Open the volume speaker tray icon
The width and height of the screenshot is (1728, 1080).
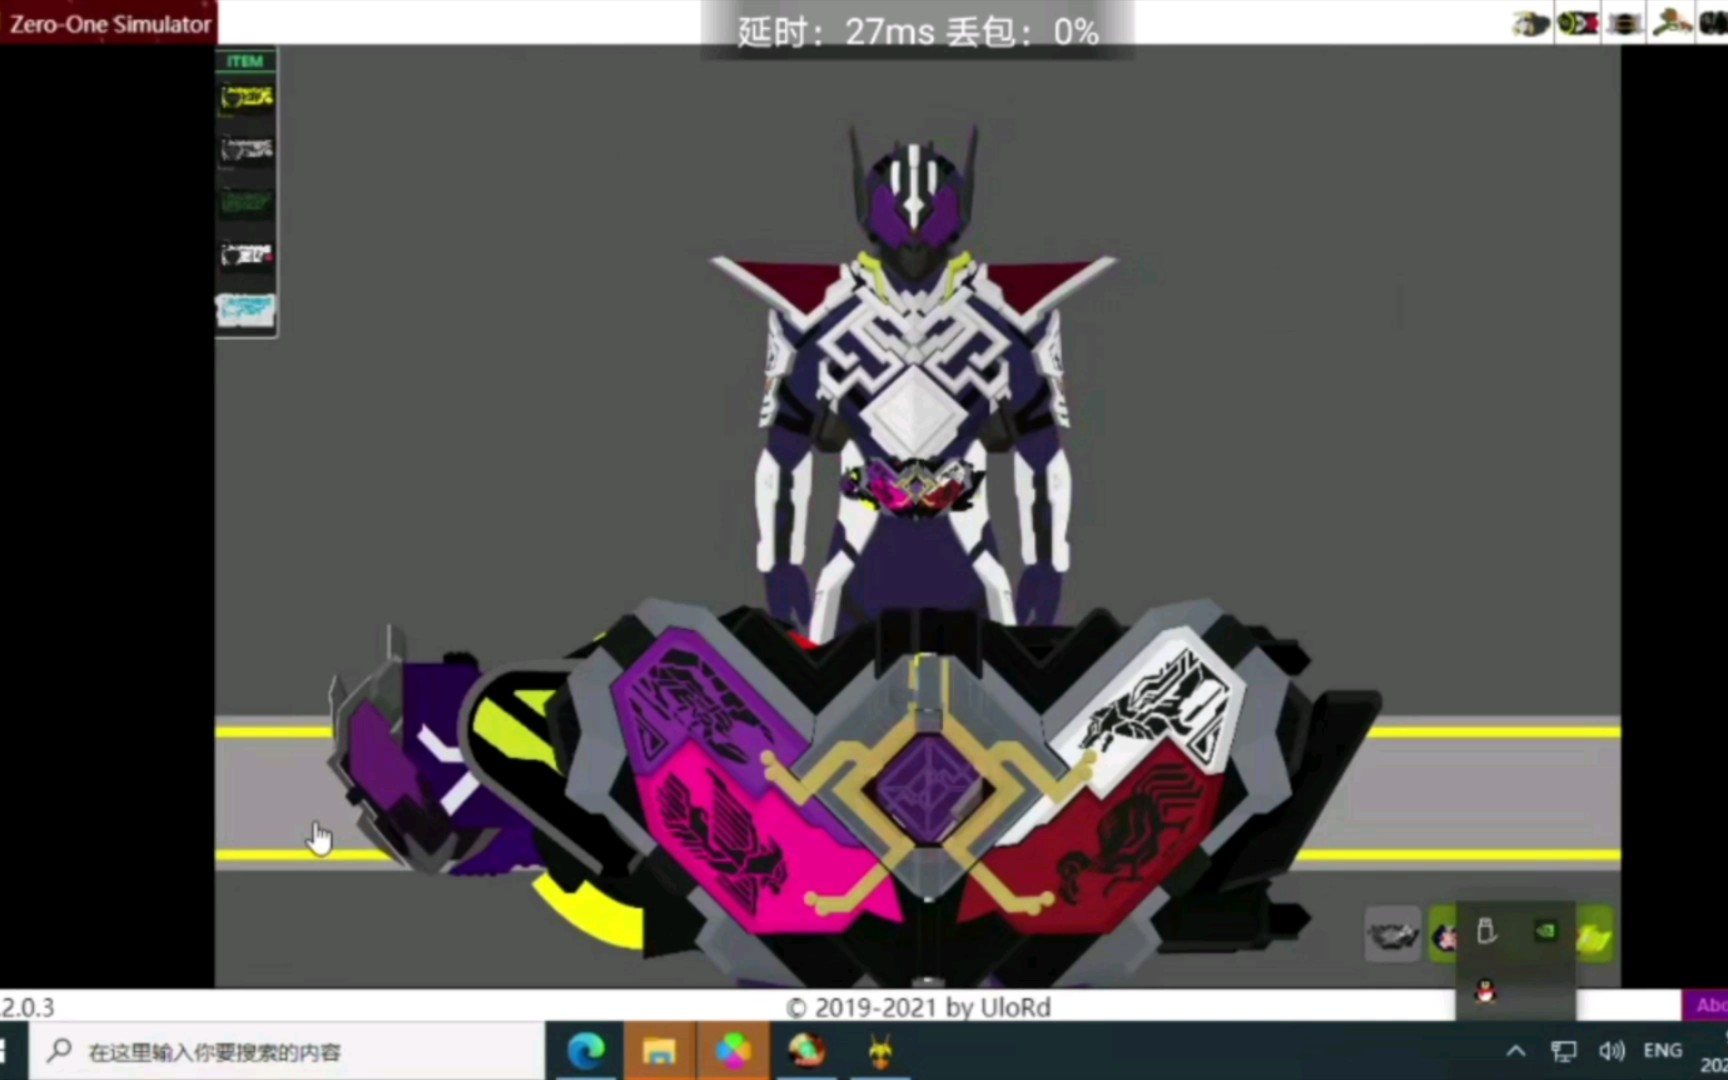point(1611,1051)
